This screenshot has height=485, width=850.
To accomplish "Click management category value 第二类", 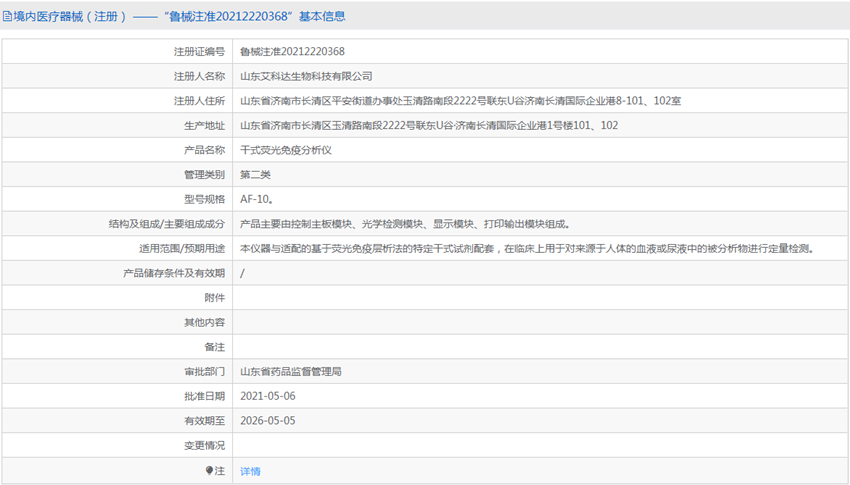I will tap(256, 174).
